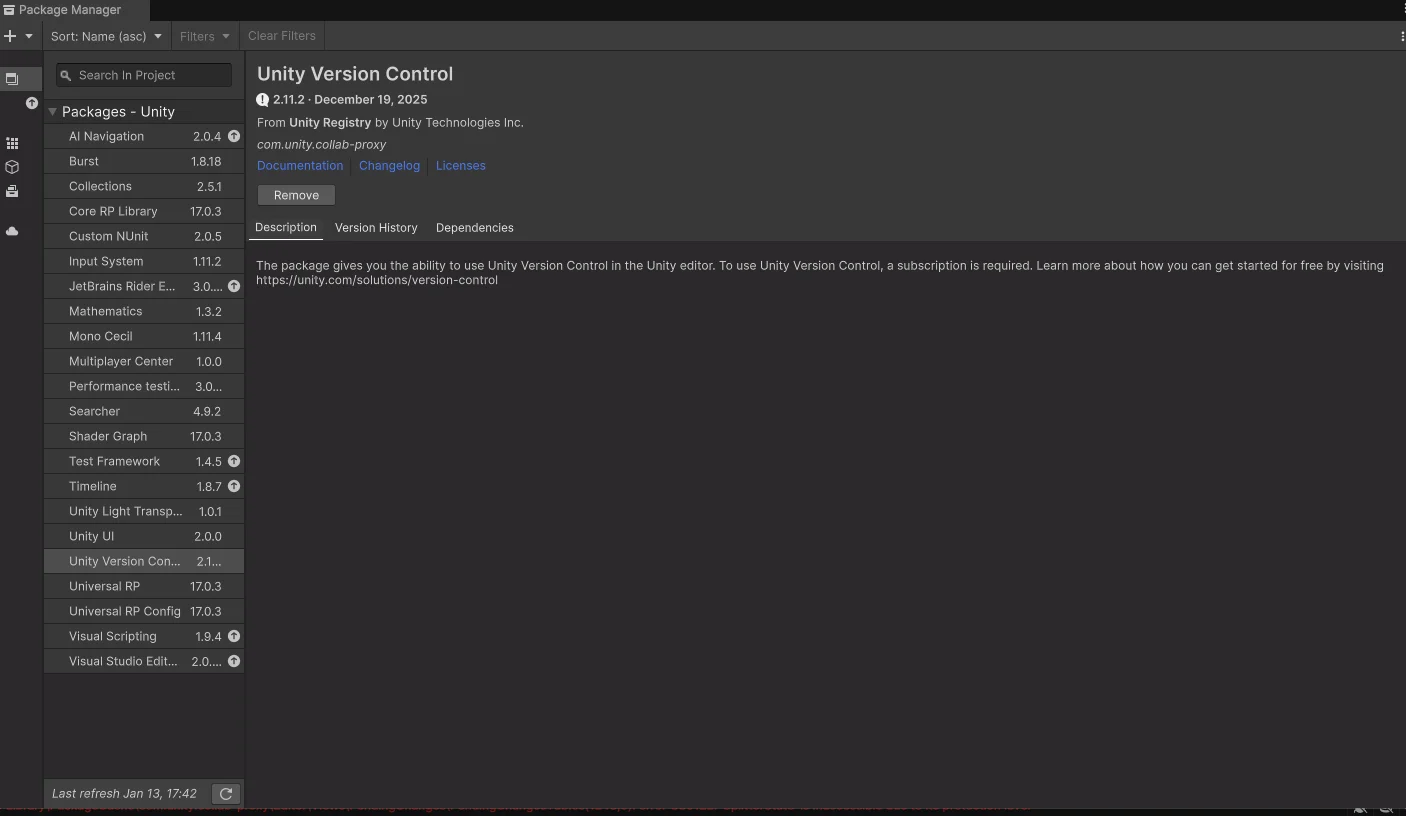Select the Collections package row
This screenshot has height=816, width=1406.
(144, 186)
